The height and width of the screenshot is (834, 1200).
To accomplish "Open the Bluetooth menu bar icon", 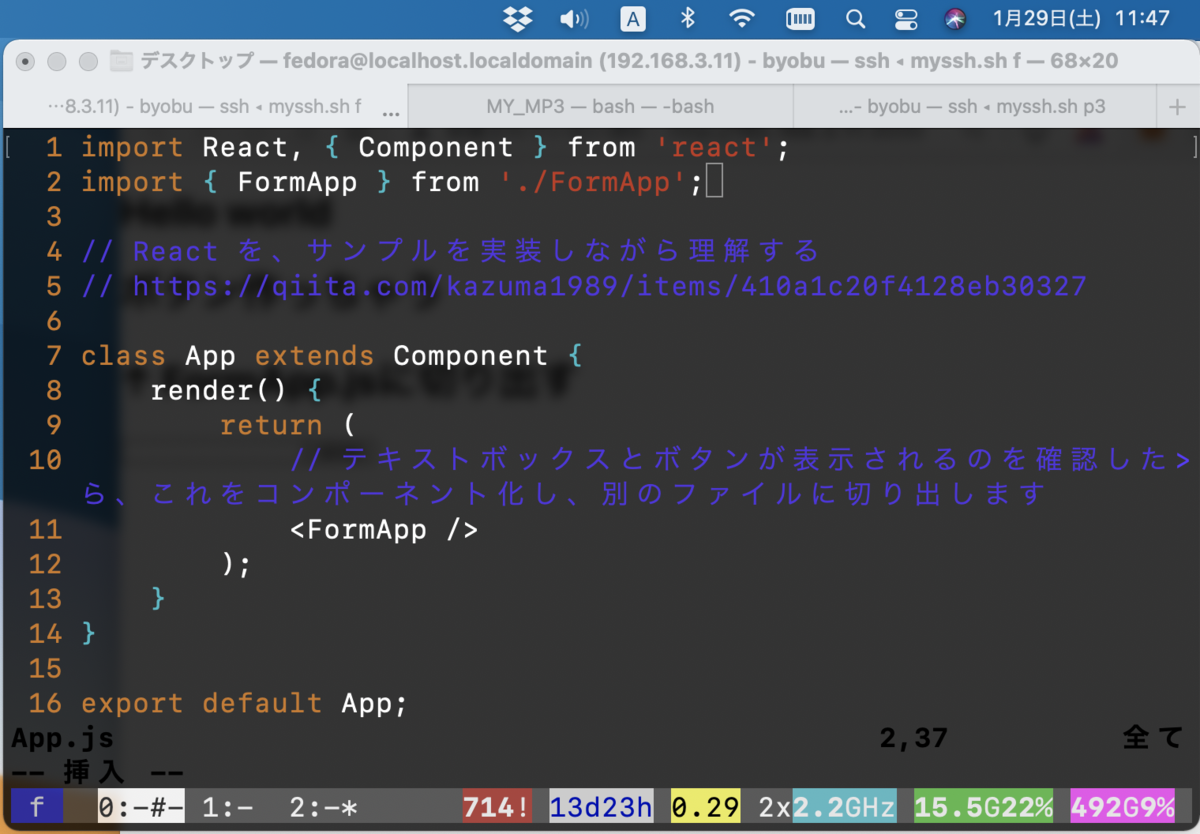I will pyautogui.click(x=688, y=18).
